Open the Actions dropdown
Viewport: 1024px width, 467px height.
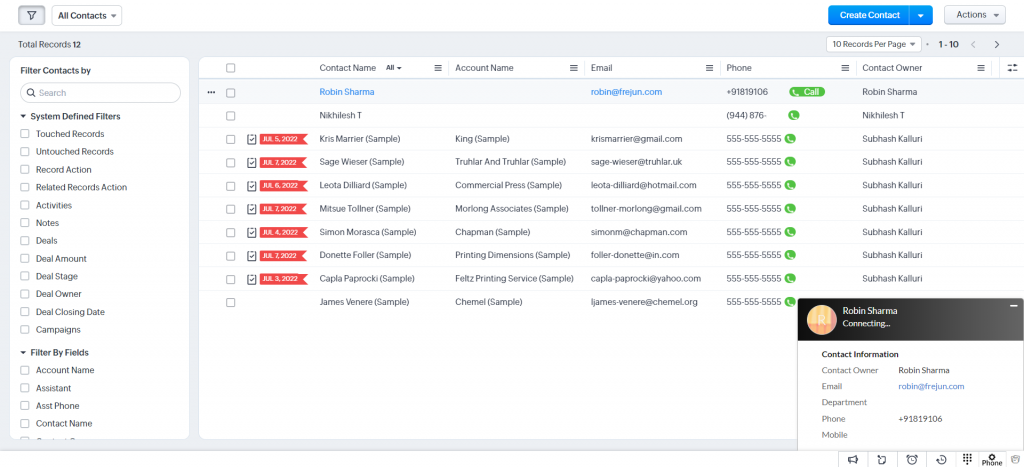[x=974, y=15]
